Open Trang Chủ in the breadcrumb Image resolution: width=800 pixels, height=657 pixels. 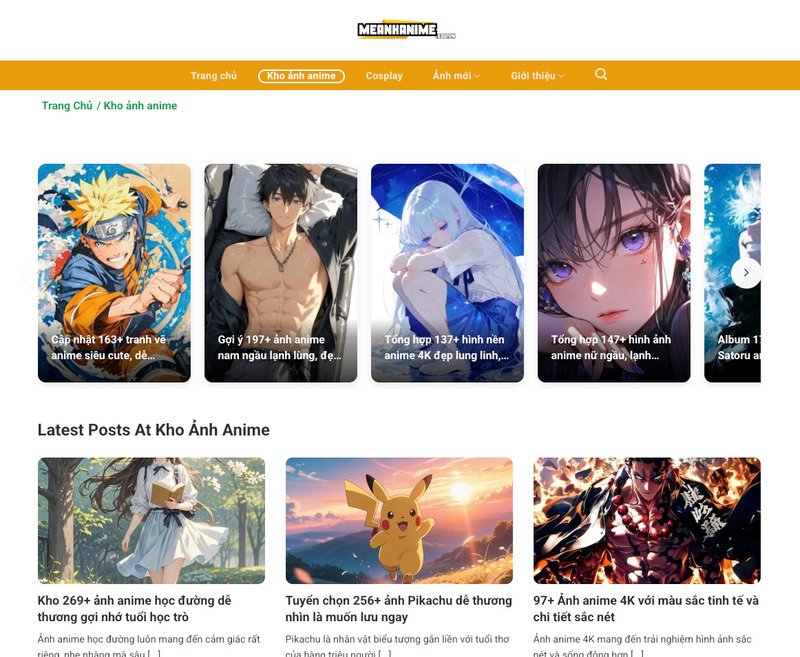pyautogui.click(x=66, y=105)
